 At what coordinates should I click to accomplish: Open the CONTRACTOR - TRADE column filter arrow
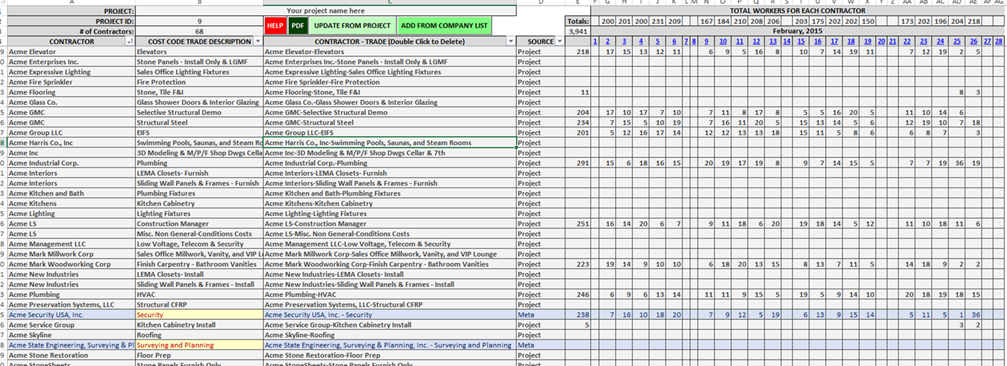[511, 42]
